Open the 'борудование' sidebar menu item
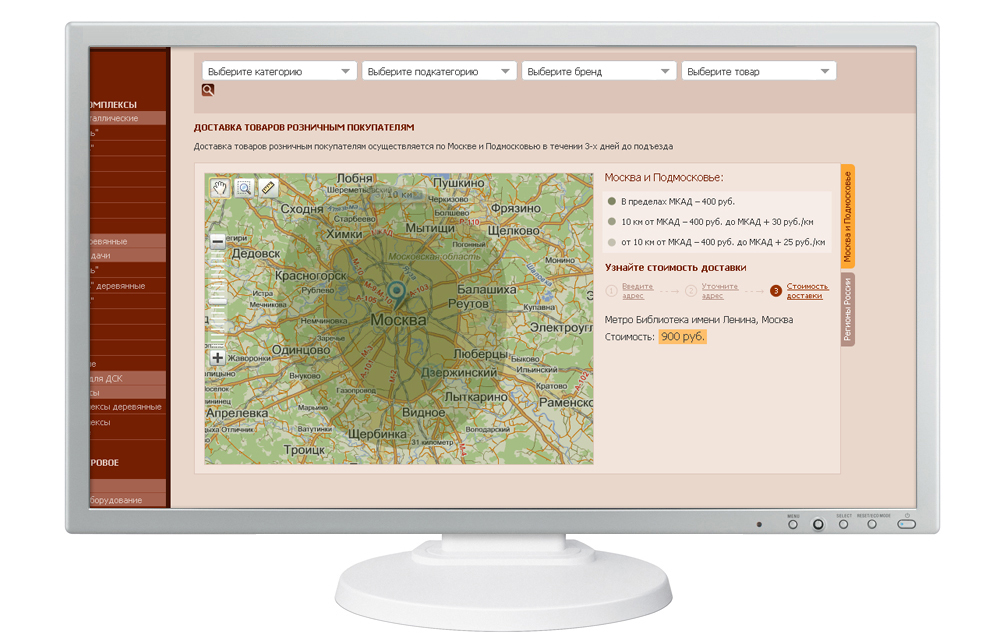 point(128,500)
